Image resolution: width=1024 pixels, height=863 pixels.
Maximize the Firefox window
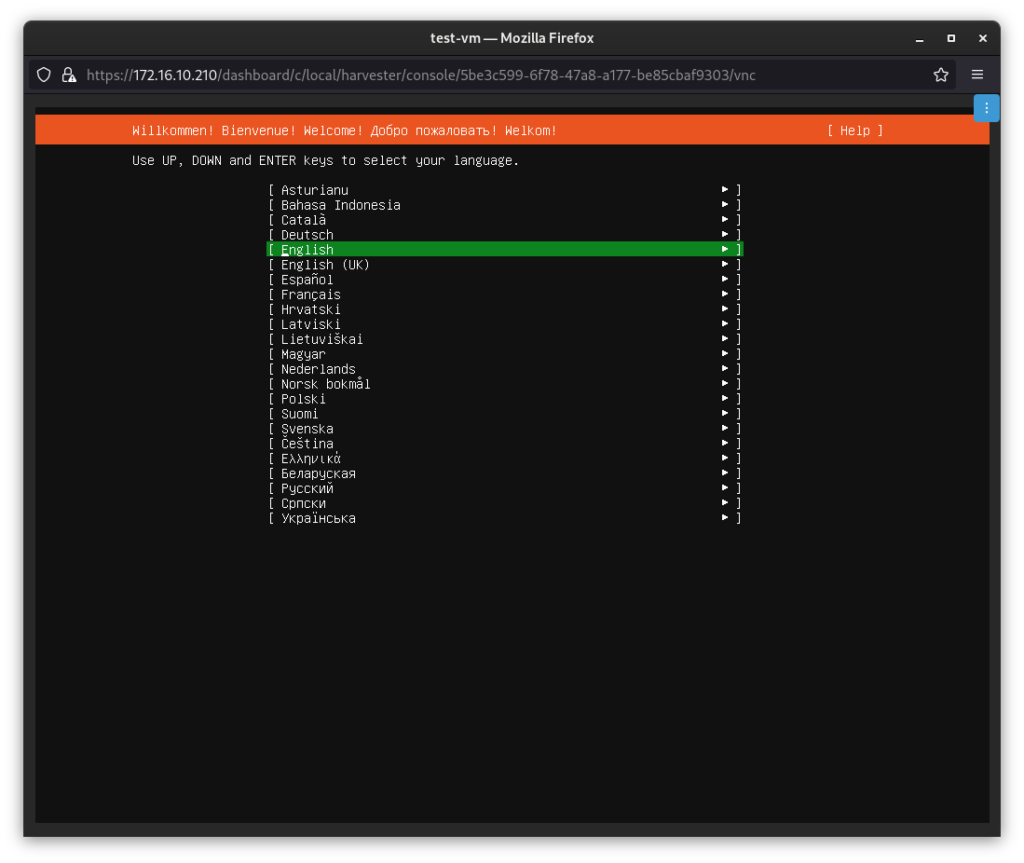pyautogui.click(x=951, y=39)
